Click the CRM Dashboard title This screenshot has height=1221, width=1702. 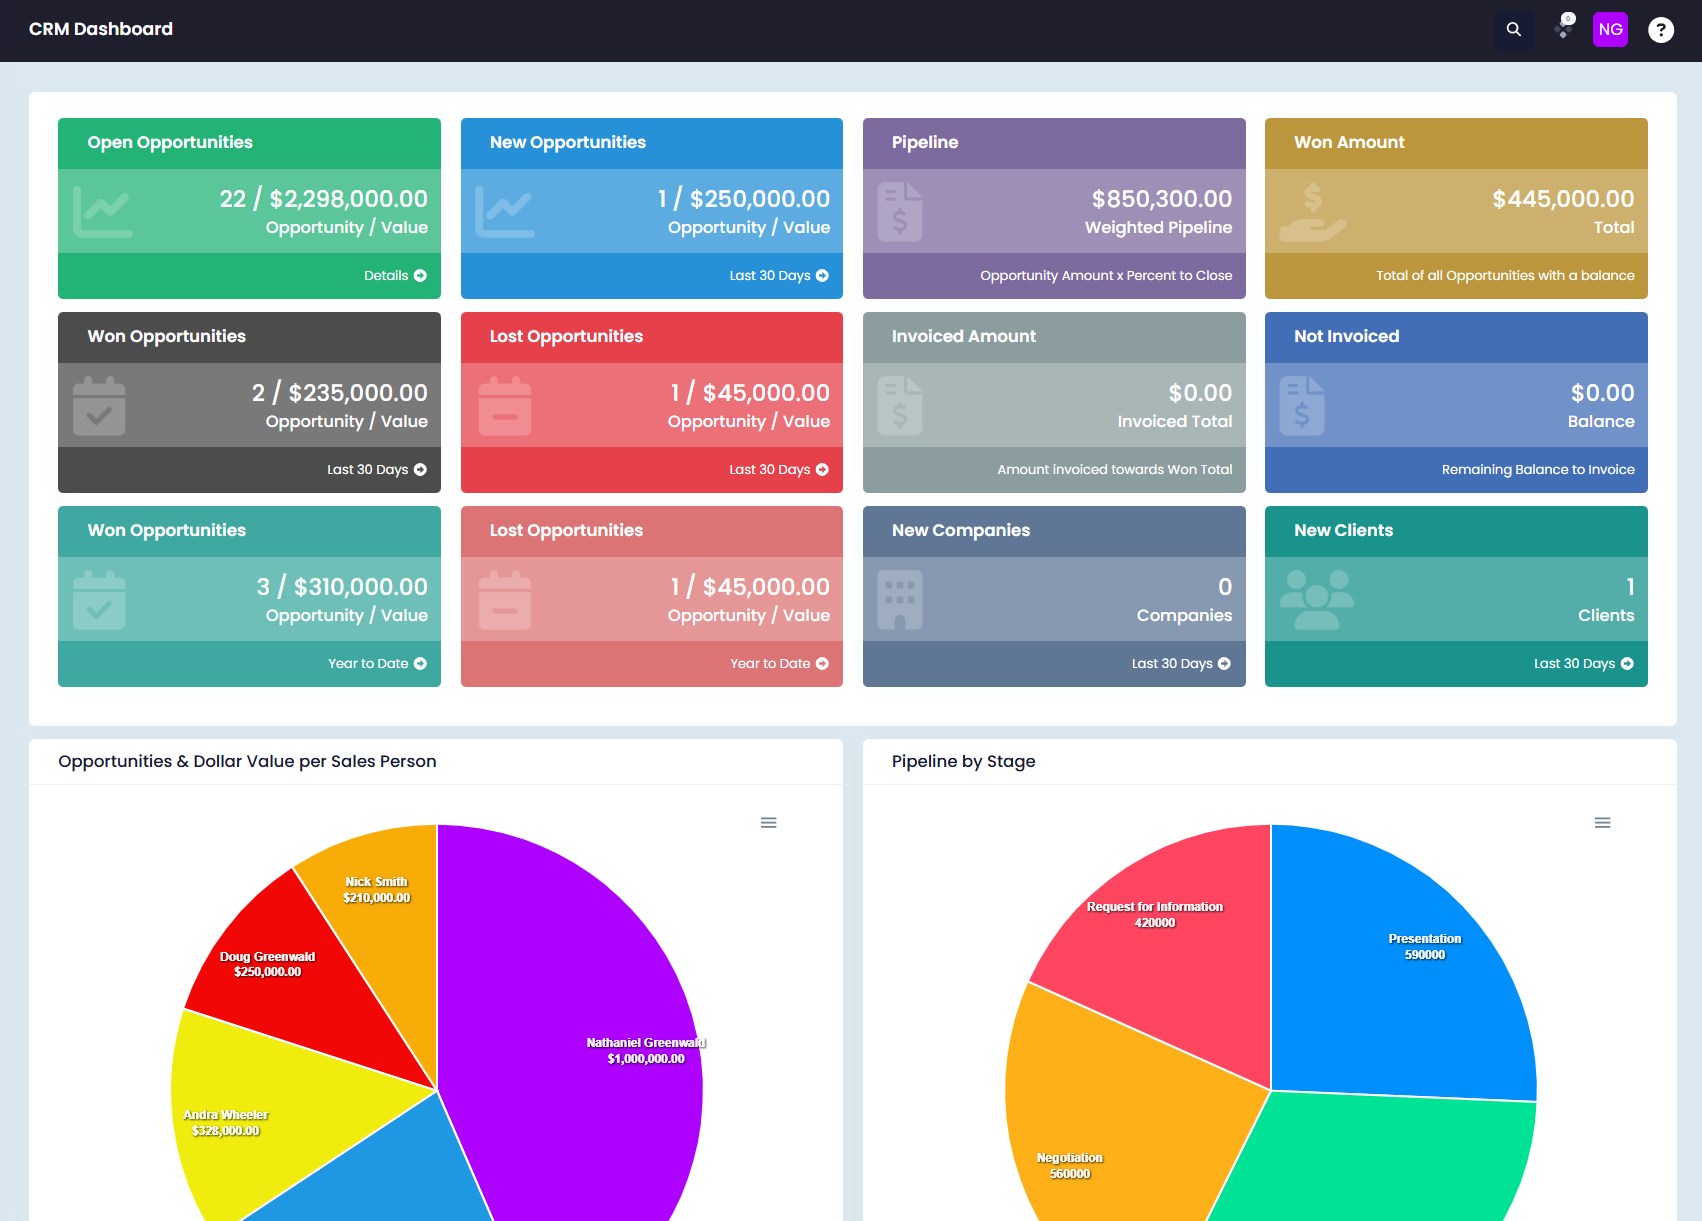click(x=101, y=29)
